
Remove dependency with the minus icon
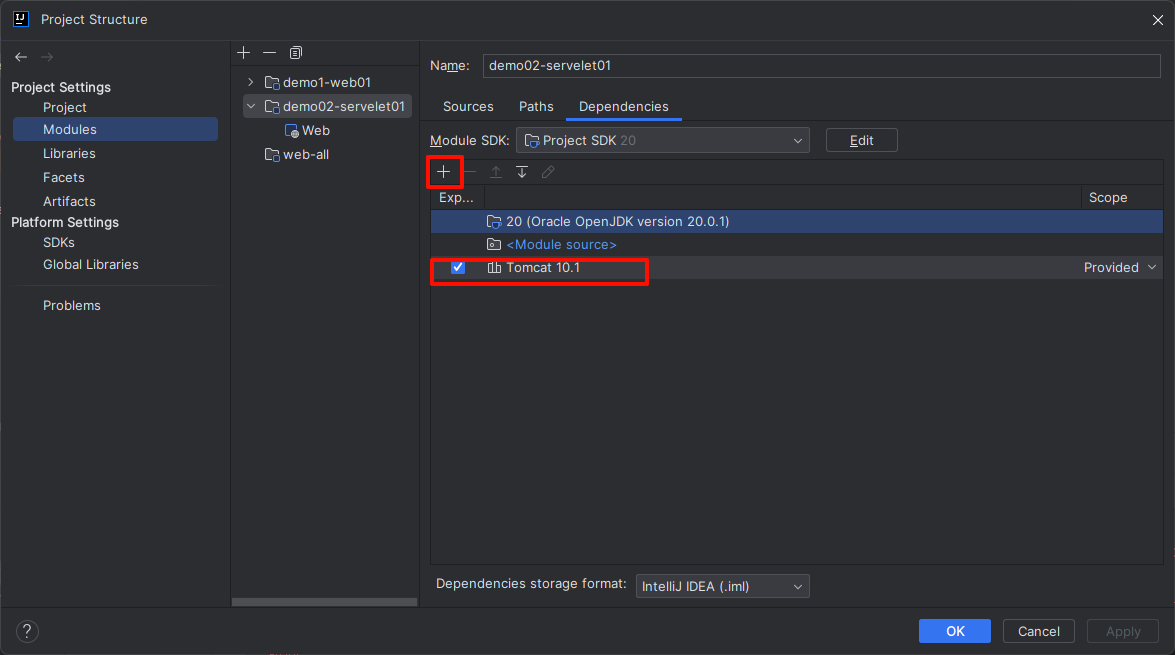(x=470, y=172)
